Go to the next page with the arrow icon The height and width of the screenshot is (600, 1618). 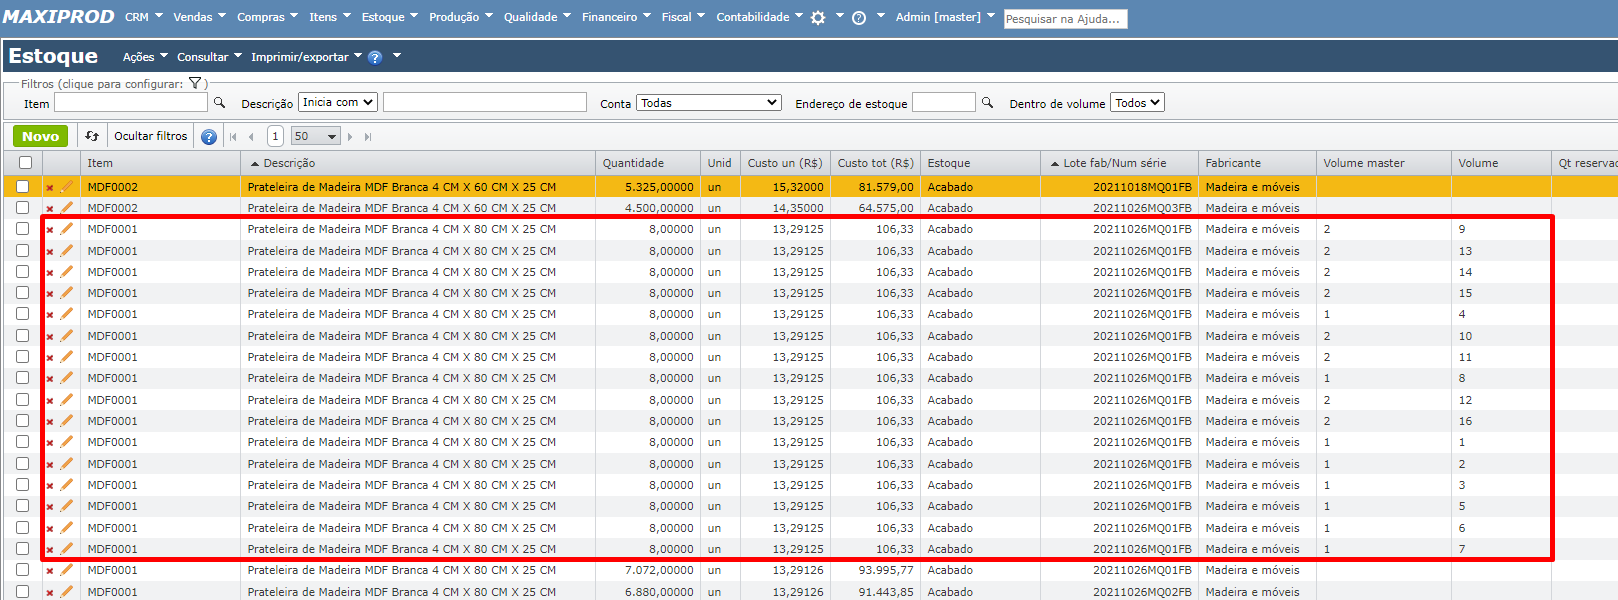(350, 137)
